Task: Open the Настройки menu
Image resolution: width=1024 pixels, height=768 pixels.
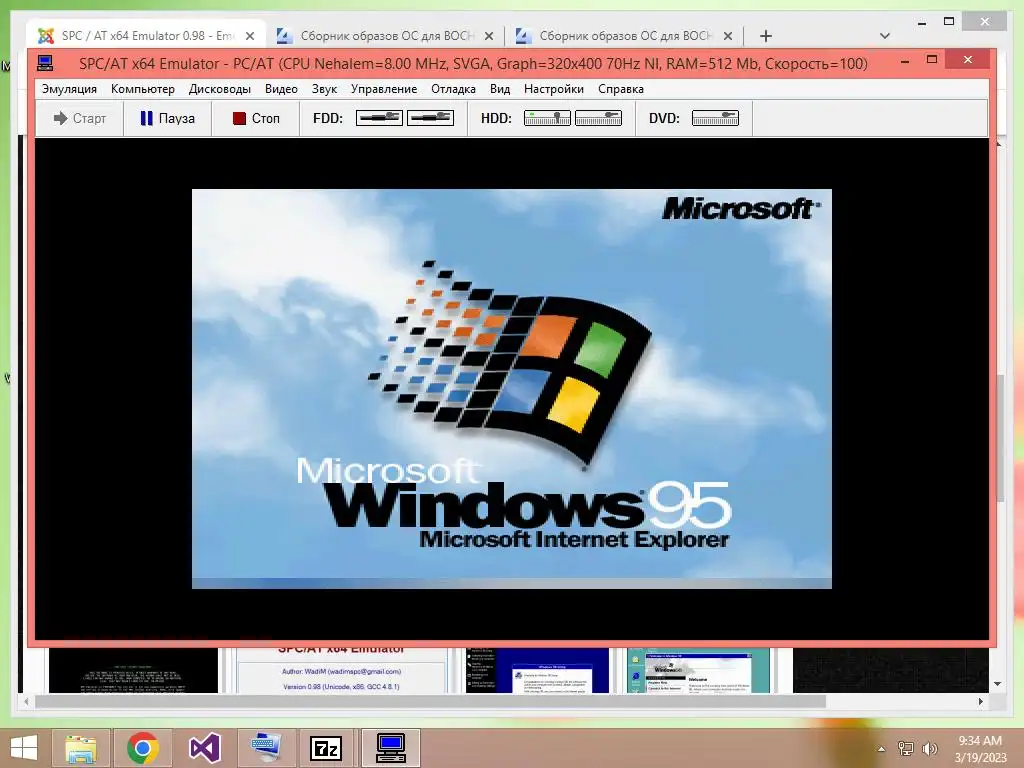Action: (553, 89)
